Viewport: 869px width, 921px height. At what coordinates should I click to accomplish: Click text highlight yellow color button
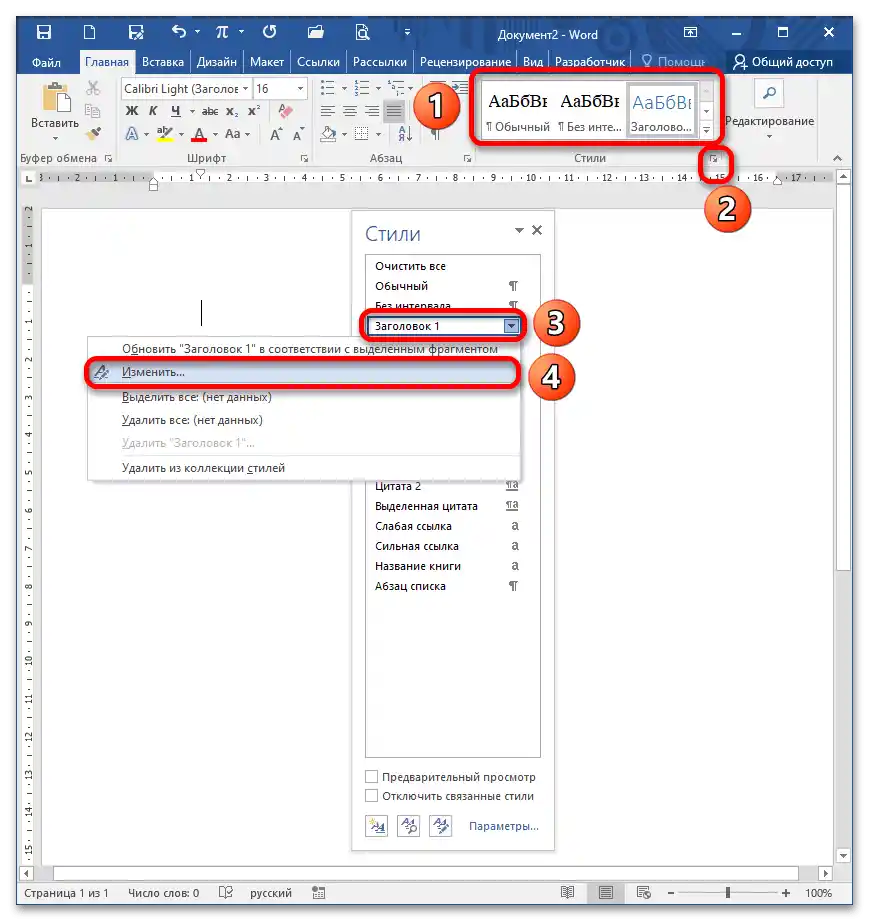coord(165,135)
